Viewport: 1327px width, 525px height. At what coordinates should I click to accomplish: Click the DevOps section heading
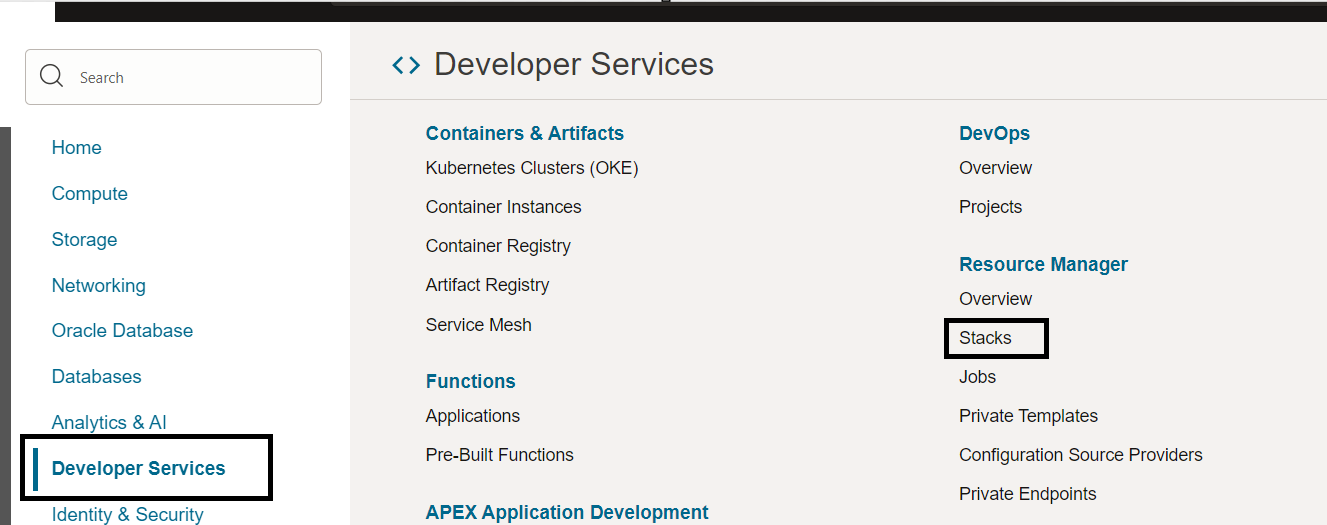pos(995,133)
